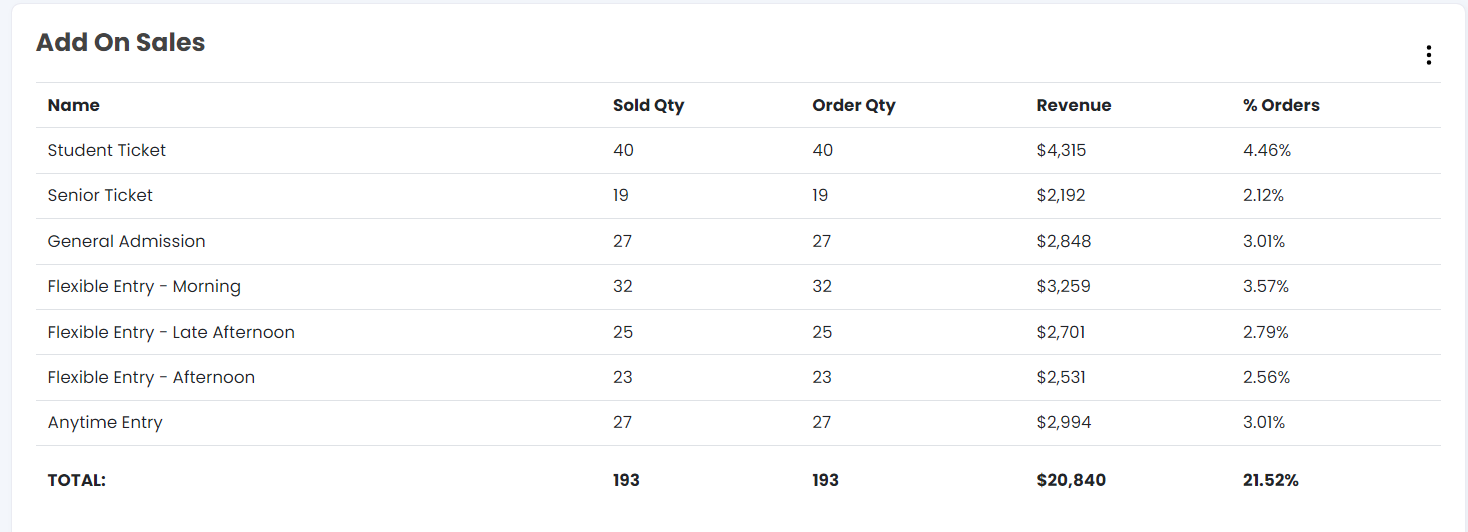Image resolution: width=1468 pixels, height=532 pixels.
Task: Select the Anytime Entry row name
Action: [x=105, y=422]
